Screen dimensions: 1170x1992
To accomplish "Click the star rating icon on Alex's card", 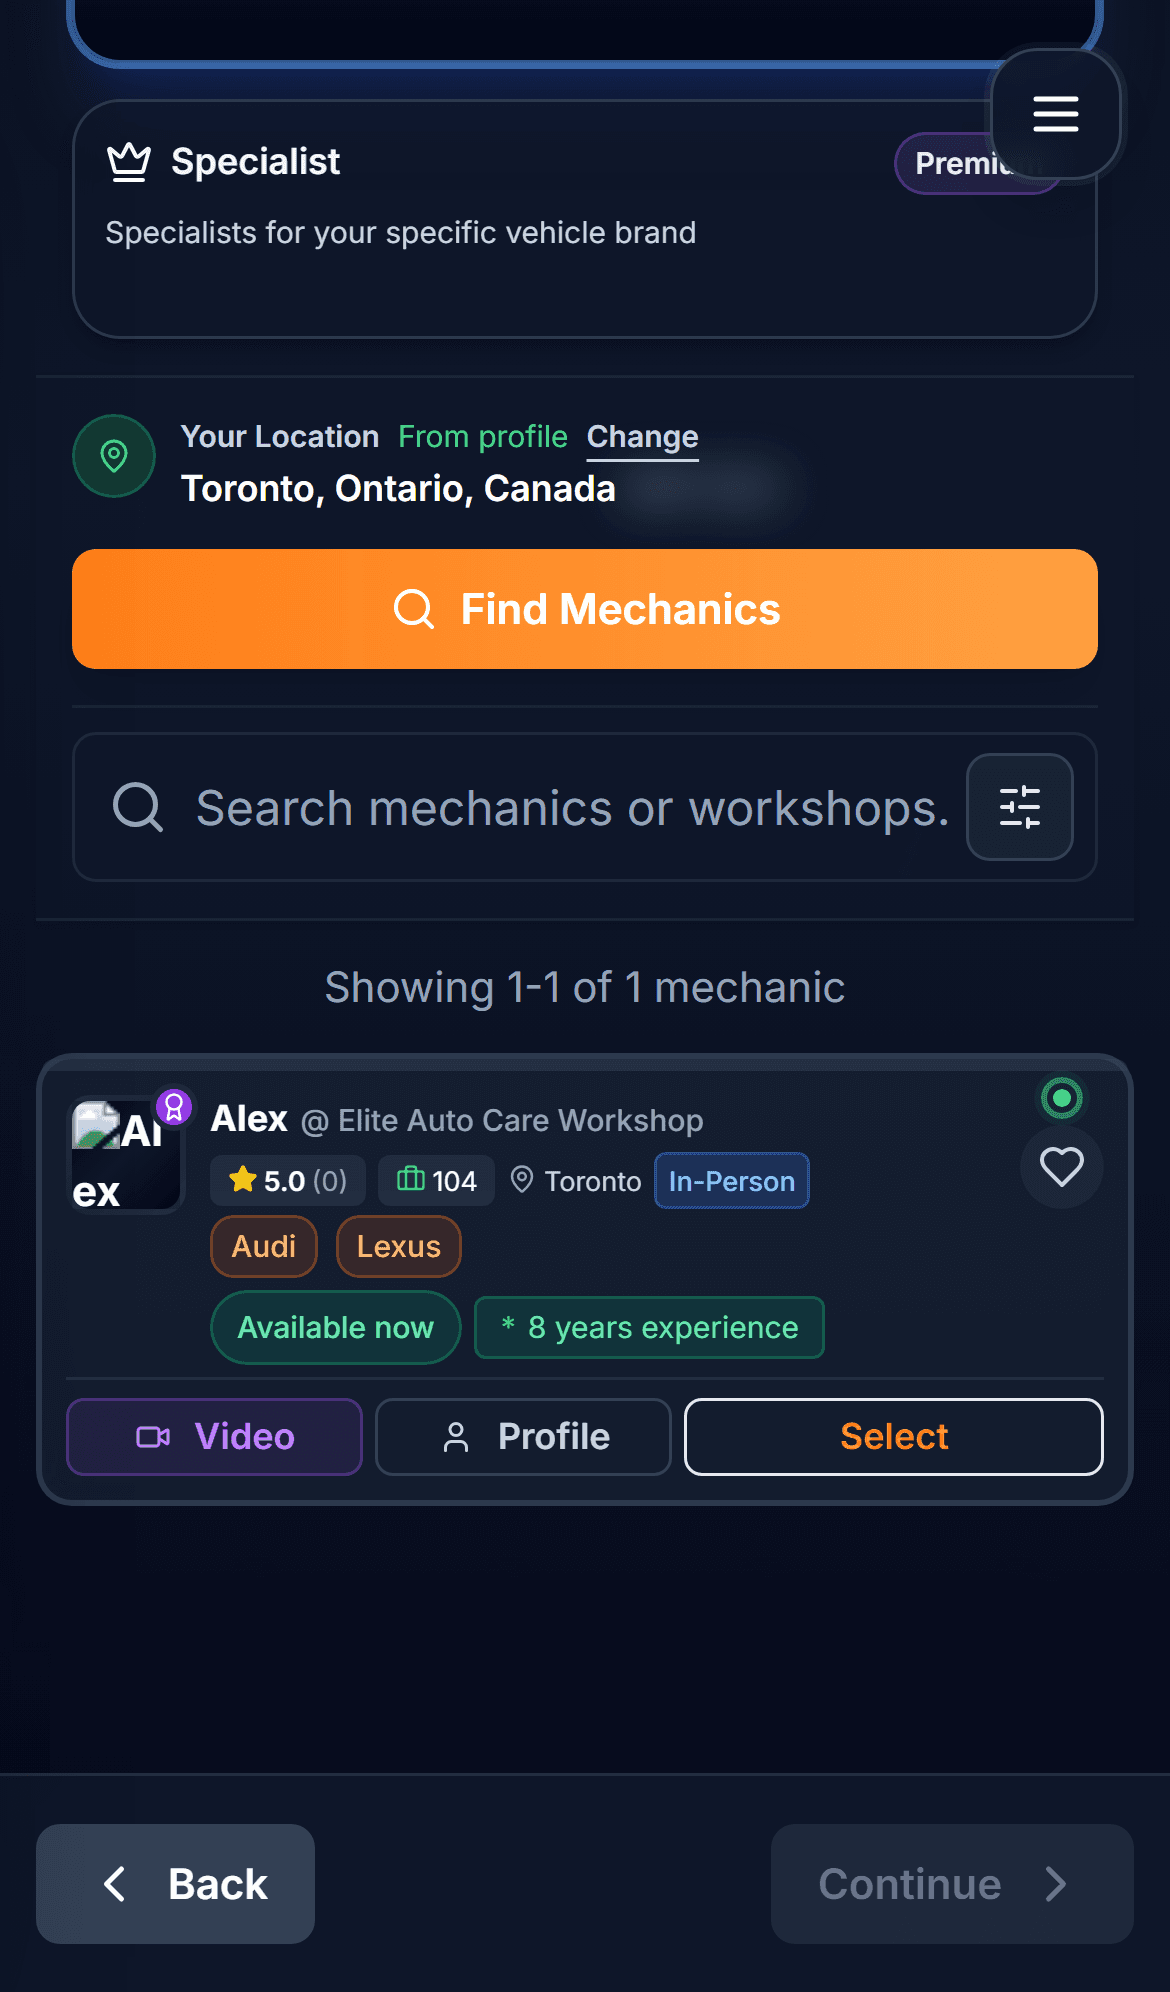I will click(x=243, y=1179).
